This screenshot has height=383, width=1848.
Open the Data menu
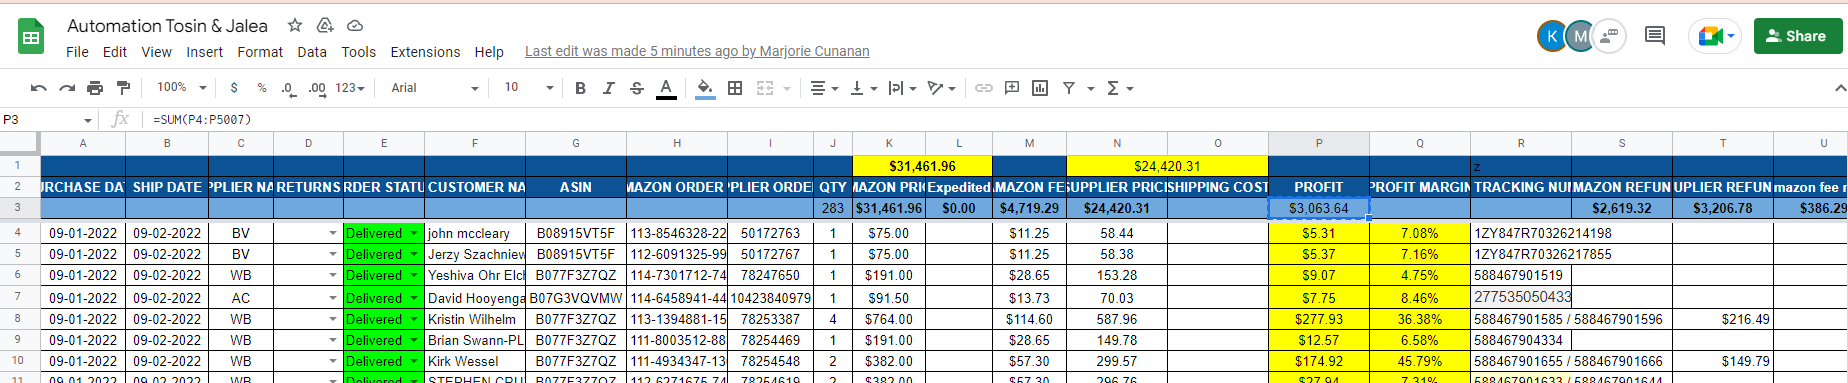[x=312, y=52]
